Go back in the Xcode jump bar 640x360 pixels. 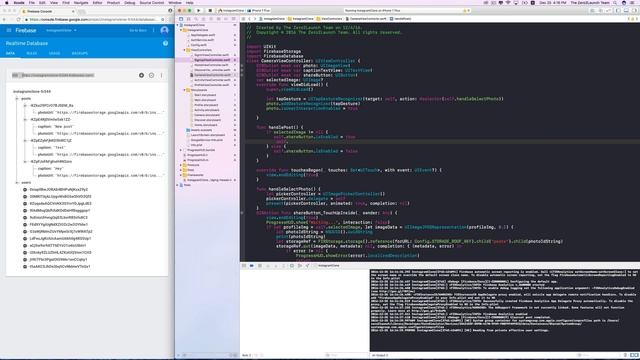249,19
